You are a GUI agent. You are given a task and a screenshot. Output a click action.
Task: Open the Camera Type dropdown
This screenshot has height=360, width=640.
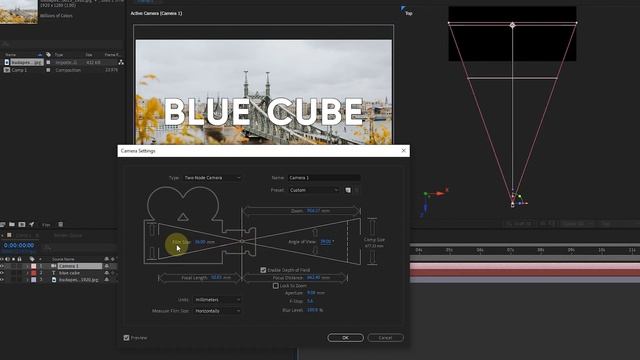click(212, 178)
